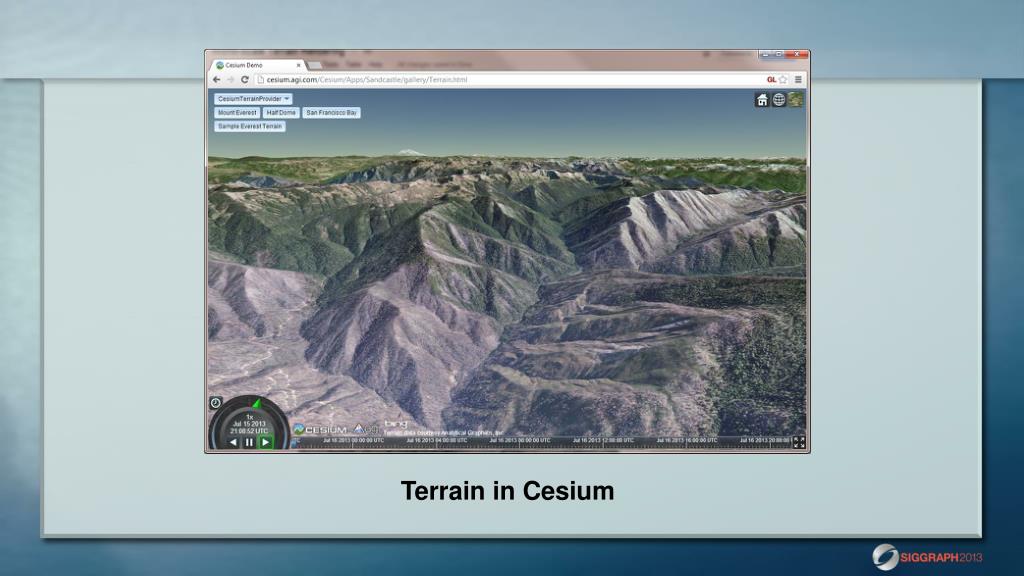Reload the page with refresh icon

(x=245, y=80)
